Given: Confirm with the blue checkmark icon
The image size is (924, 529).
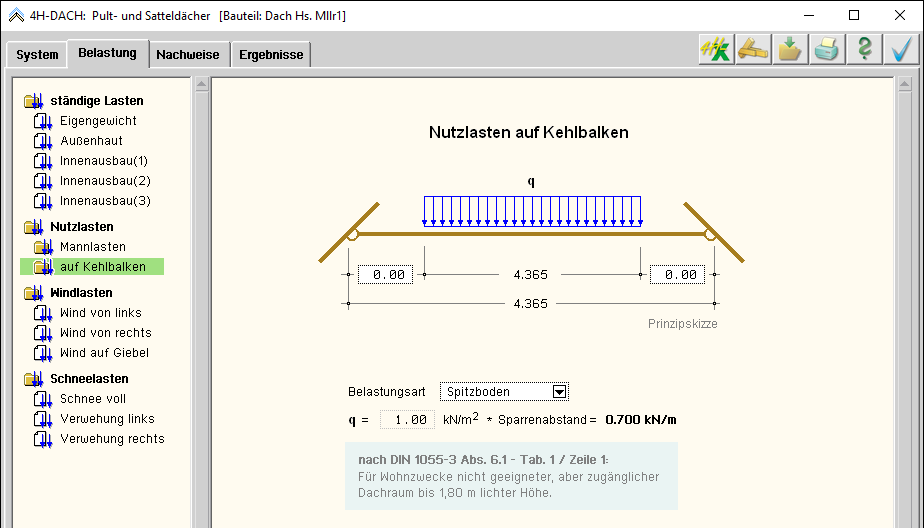Looking at the screenshot, I should (902, 50).
